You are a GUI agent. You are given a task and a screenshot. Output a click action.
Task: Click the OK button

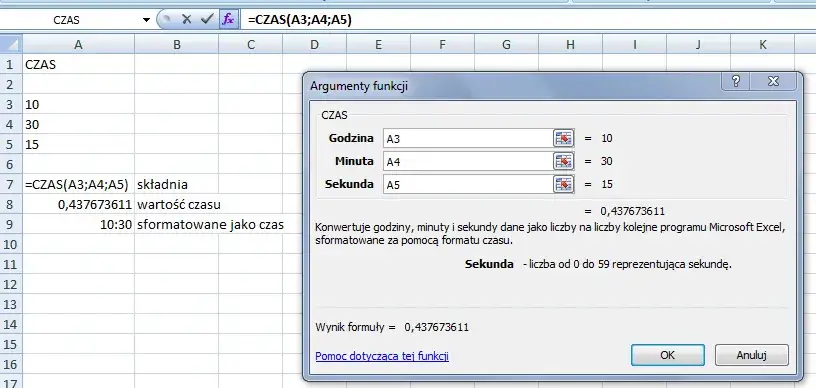point(668,355)
